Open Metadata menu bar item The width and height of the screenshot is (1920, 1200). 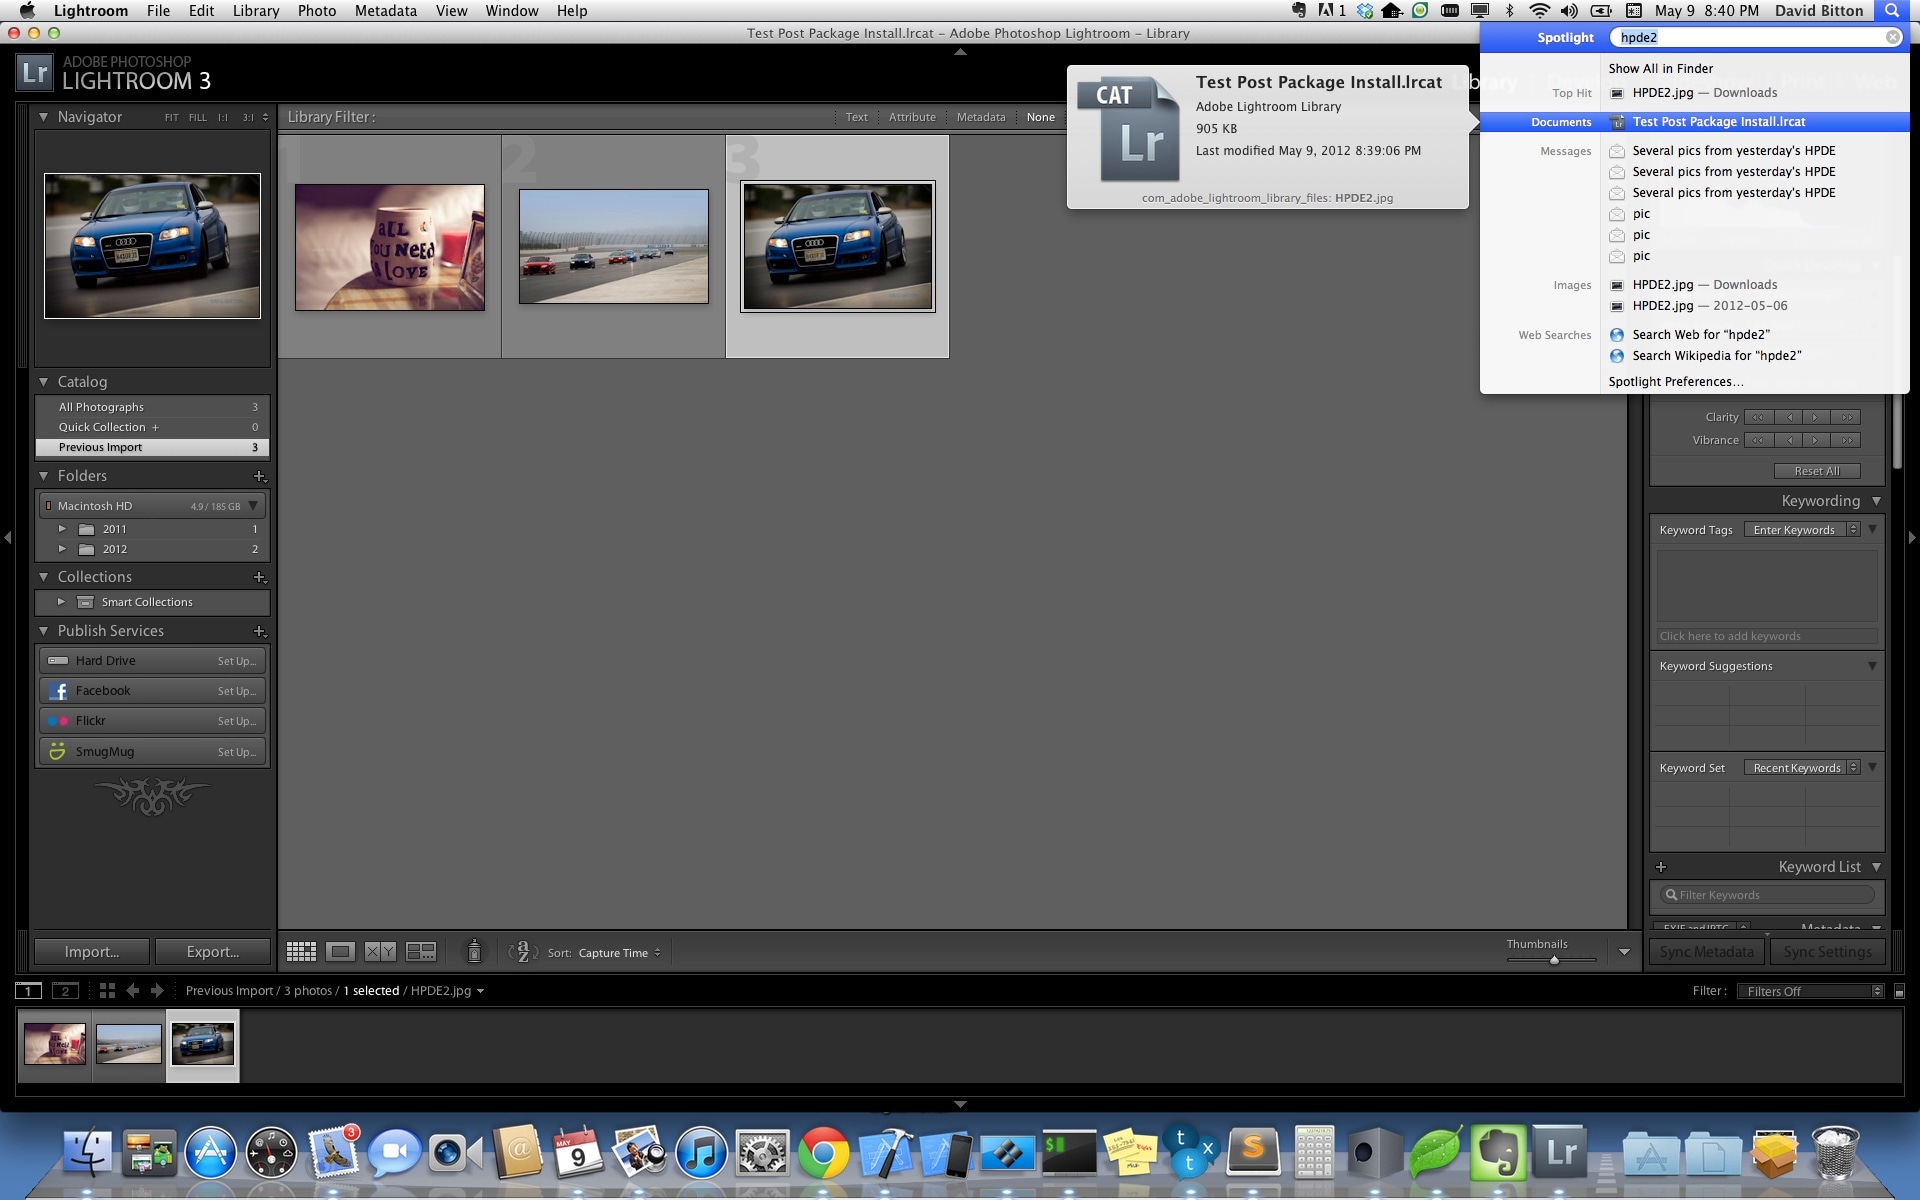pos(386,12)
